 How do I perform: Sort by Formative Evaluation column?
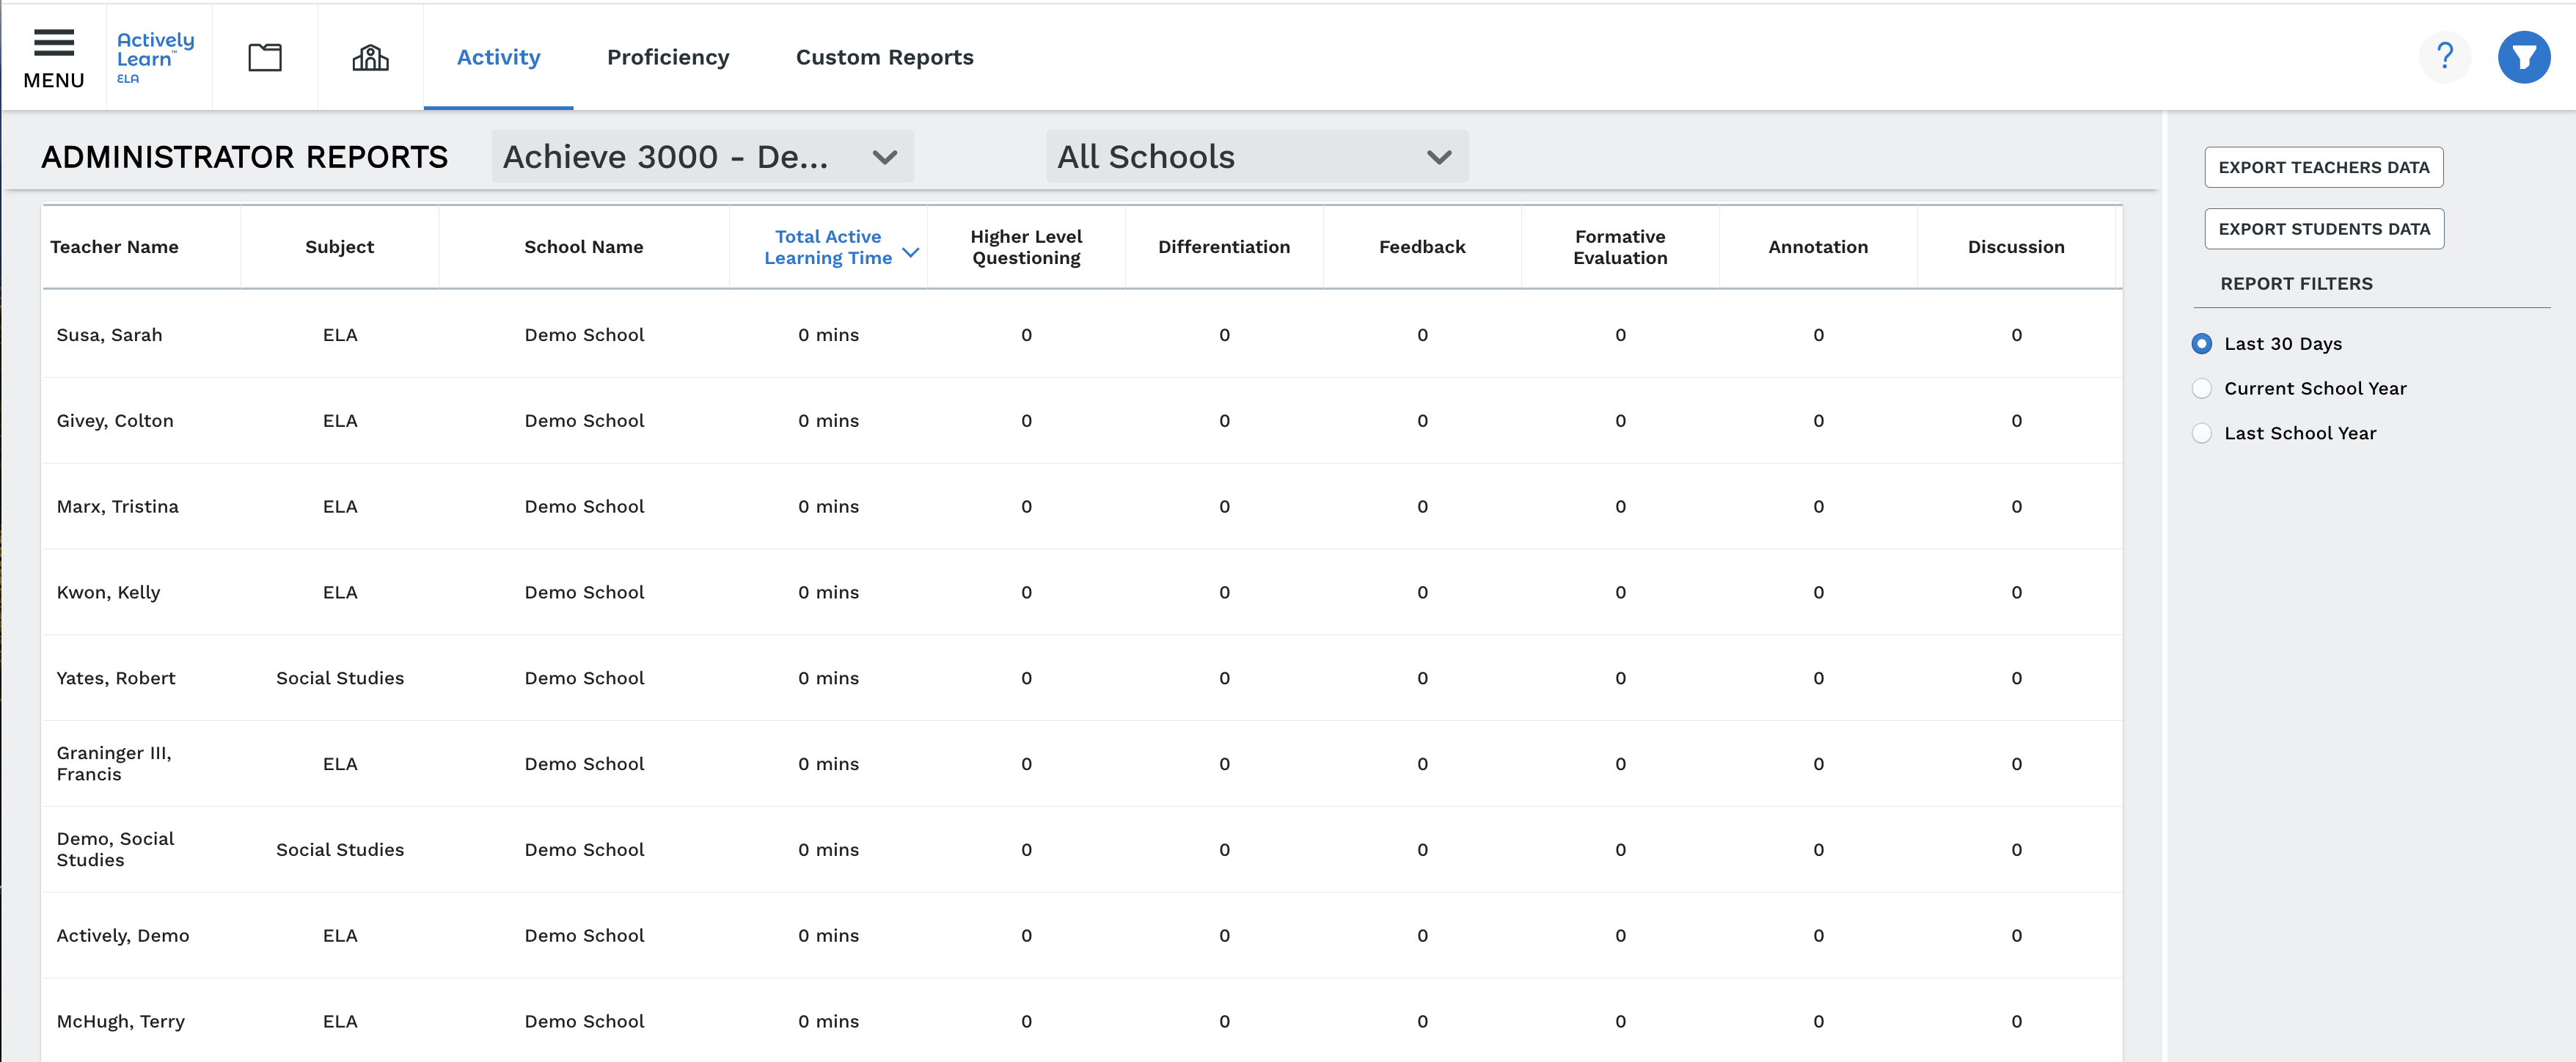click(x=1620, y=247)
